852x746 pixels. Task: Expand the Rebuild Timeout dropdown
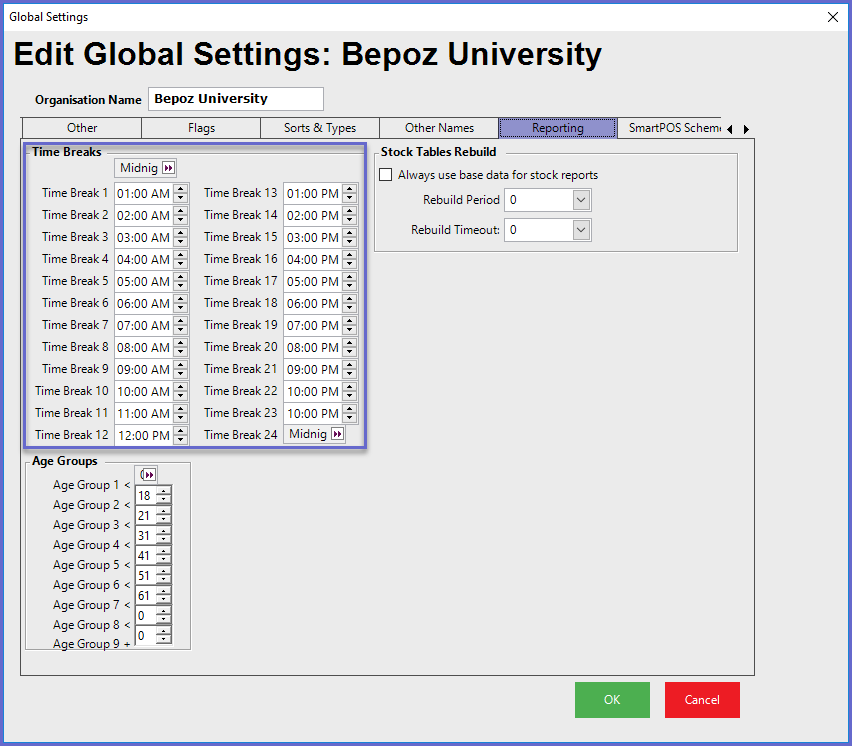pyautogui.click(x=582, y=230)
